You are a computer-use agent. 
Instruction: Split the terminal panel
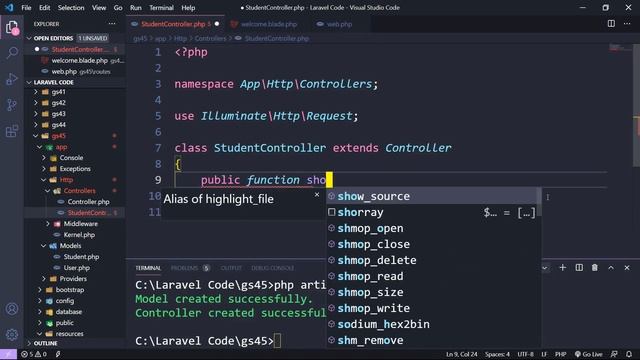579,268
